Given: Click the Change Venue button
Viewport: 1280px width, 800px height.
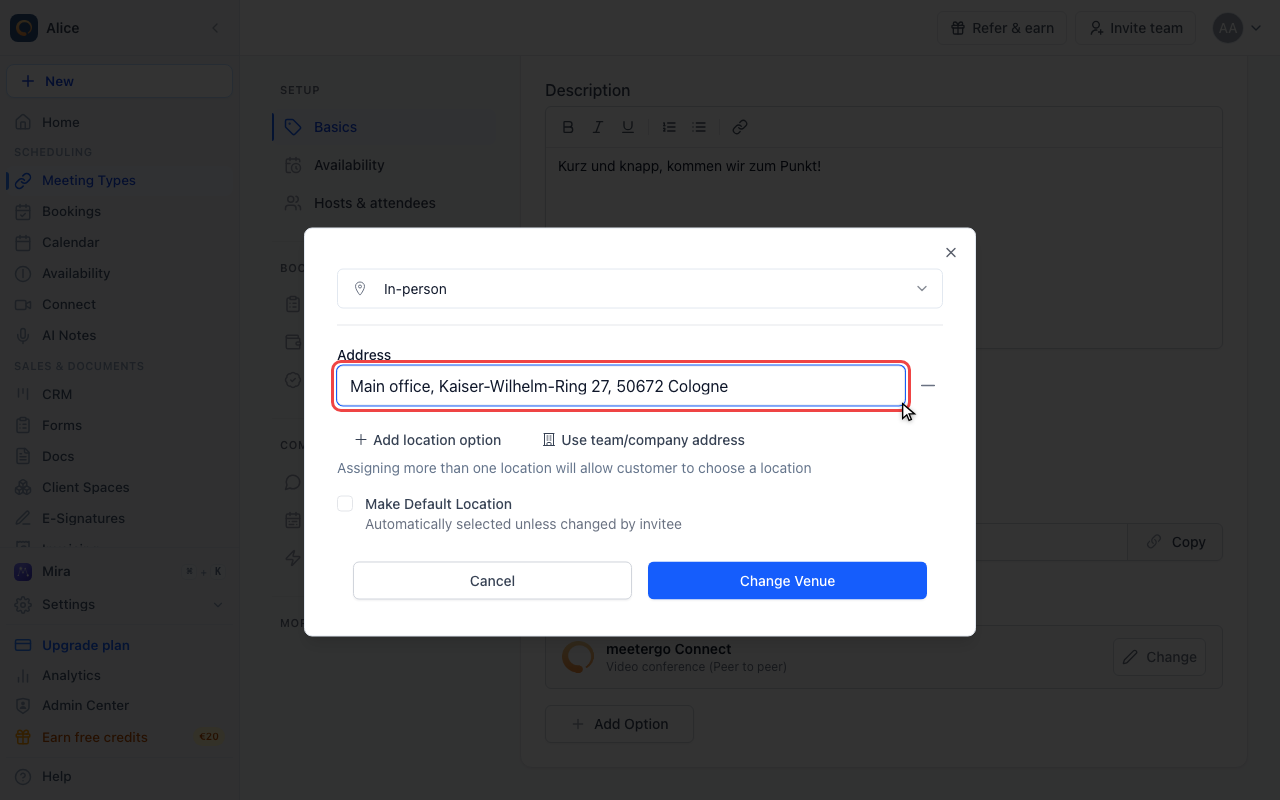Looking at the screenshot, I should click(x=787, y=581).
